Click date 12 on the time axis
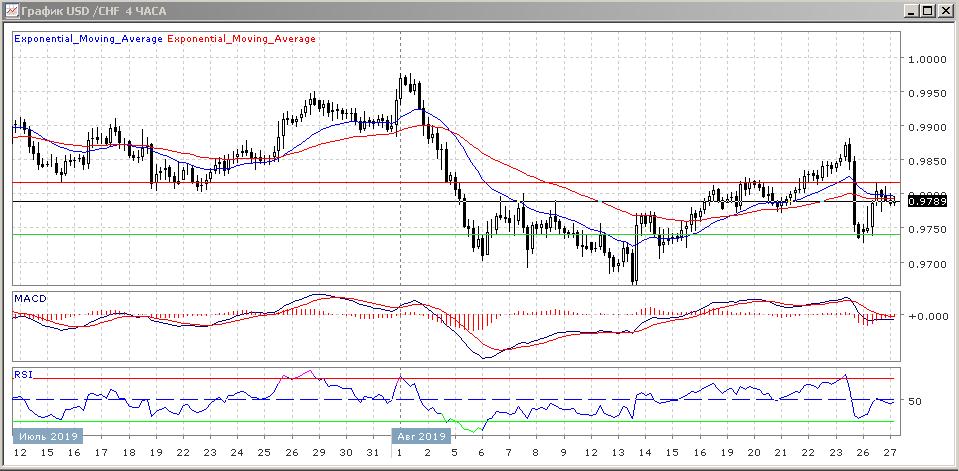Viewport: 959px width, 471px height. click(x=19, y=453)
